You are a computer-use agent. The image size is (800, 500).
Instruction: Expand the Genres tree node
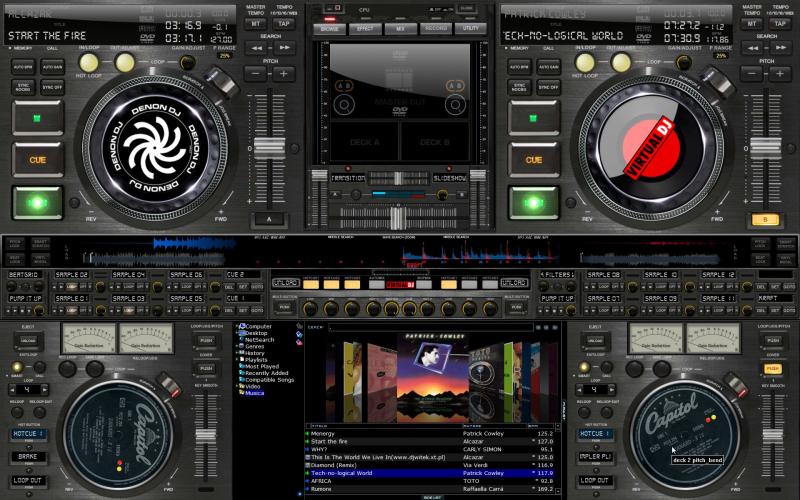[237, 346]
